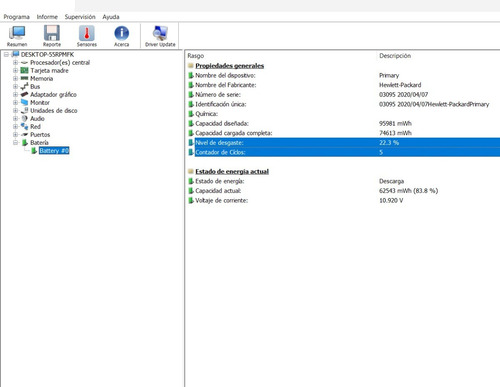This screenshot has width=500, height=387.
Task: Expand the Procesador(es) central node
Action: [x=15, y=62]
